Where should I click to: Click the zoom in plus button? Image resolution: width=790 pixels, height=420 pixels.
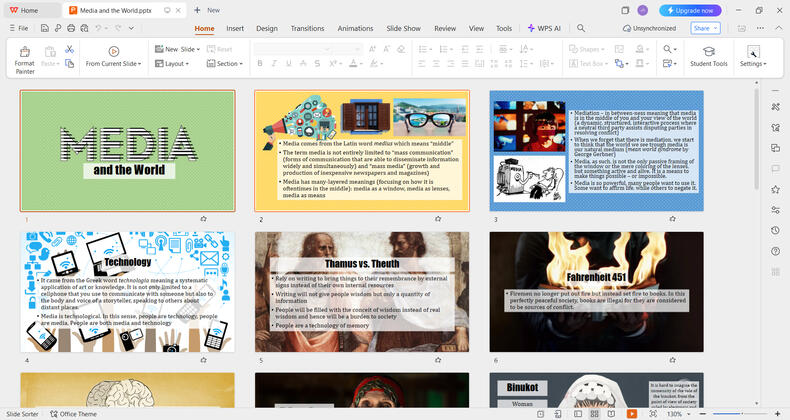(778, 414)
